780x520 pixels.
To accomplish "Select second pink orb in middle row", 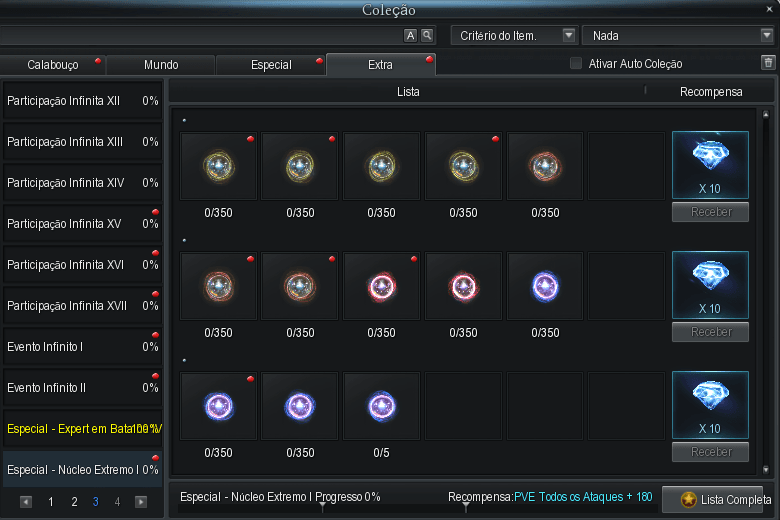I will [x=463, y=286].
